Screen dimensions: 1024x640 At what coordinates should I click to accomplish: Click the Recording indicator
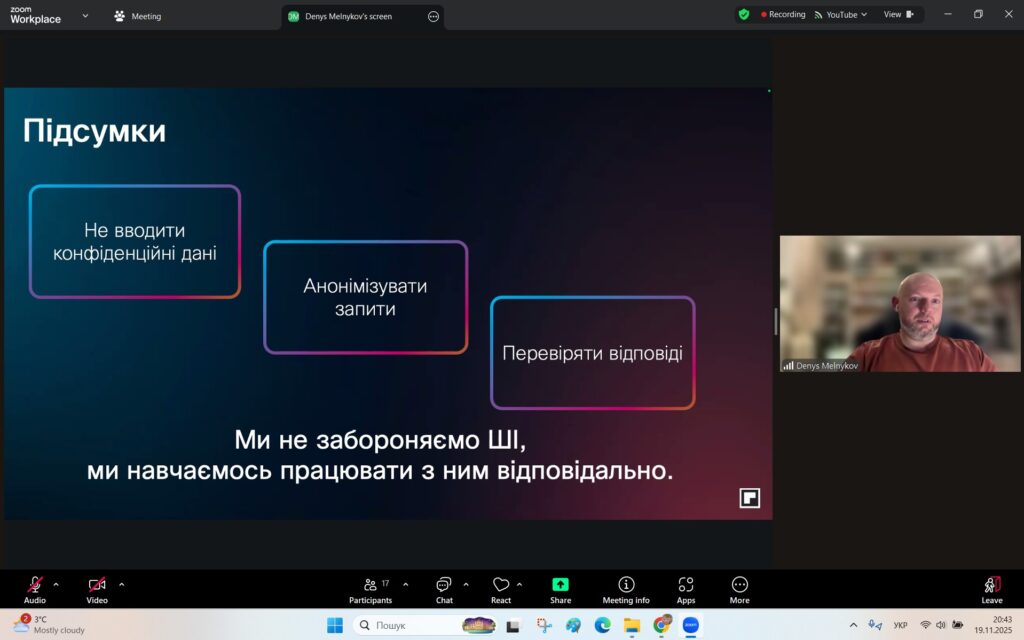[783, 15]
